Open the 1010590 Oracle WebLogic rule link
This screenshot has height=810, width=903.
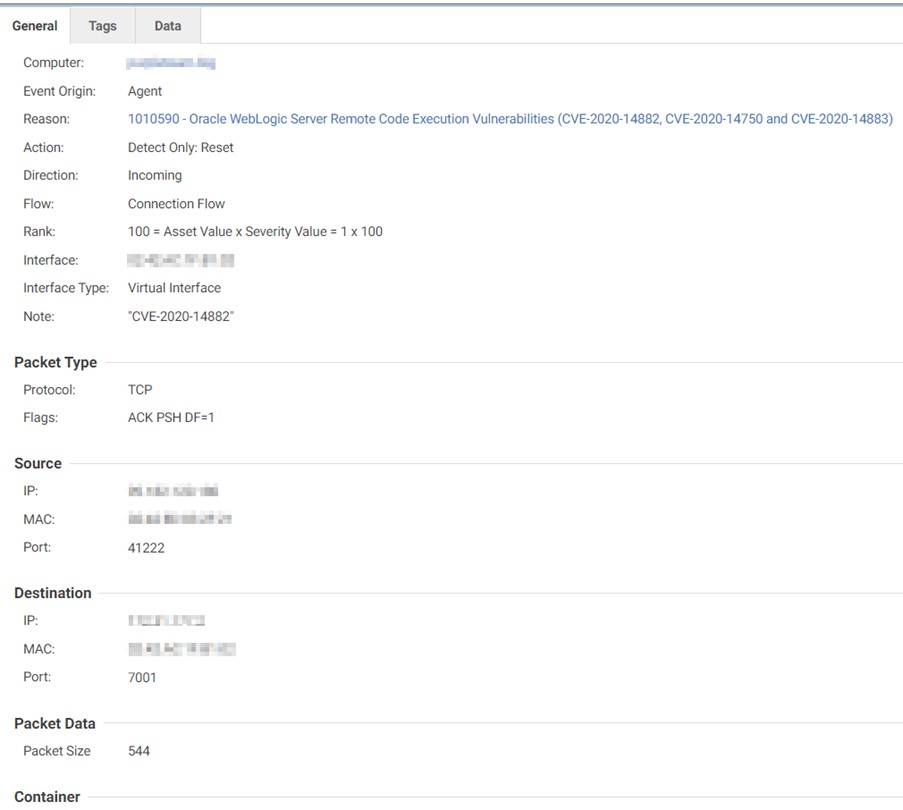click(510, 119)
